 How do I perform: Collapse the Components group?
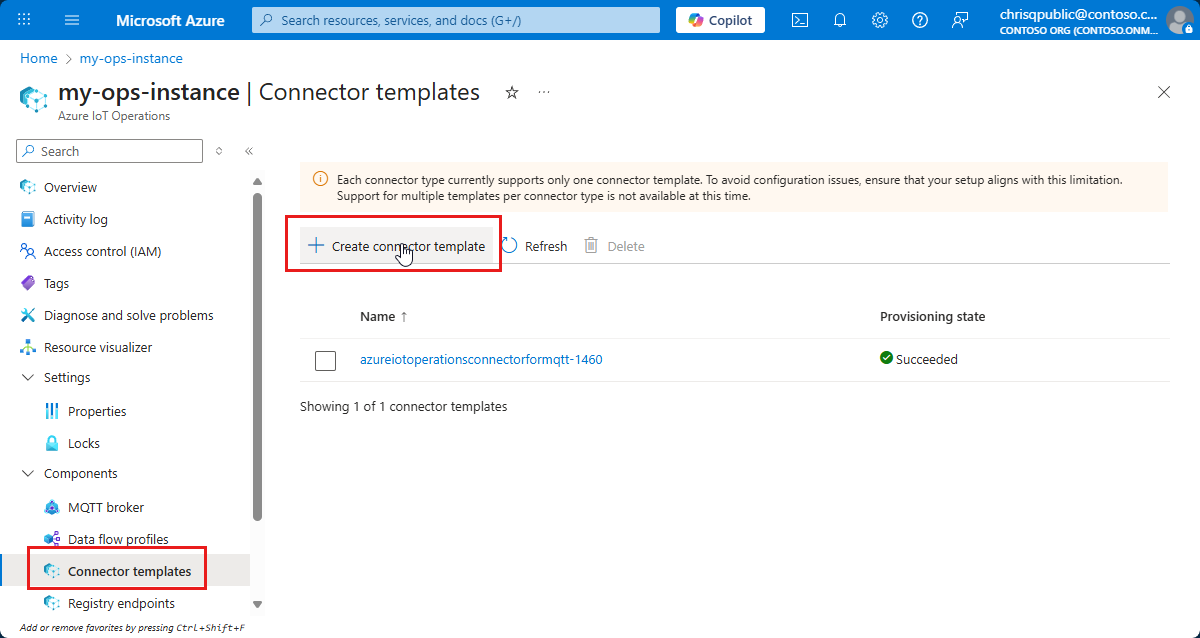coord(26,473)
